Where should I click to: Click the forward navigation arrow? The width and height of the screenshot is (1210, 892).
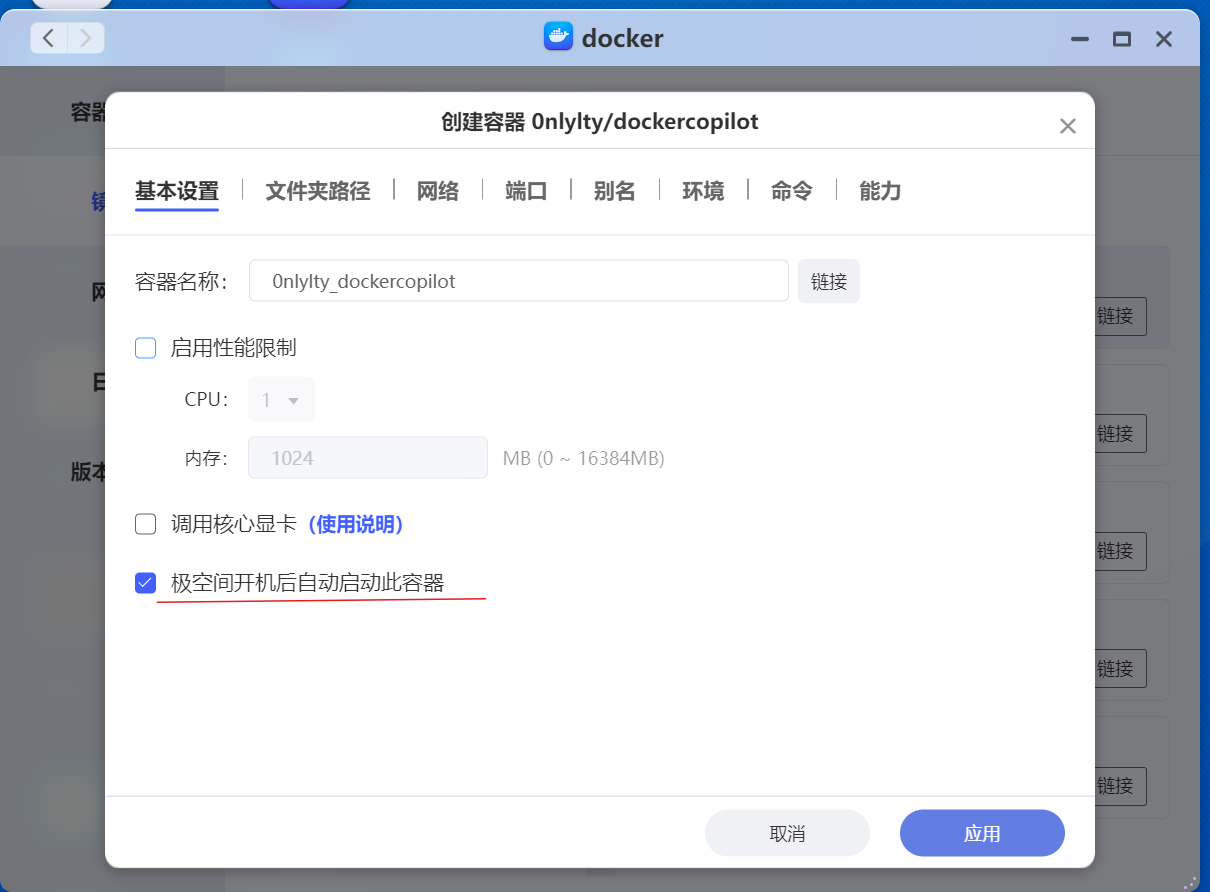coord(86,38)
